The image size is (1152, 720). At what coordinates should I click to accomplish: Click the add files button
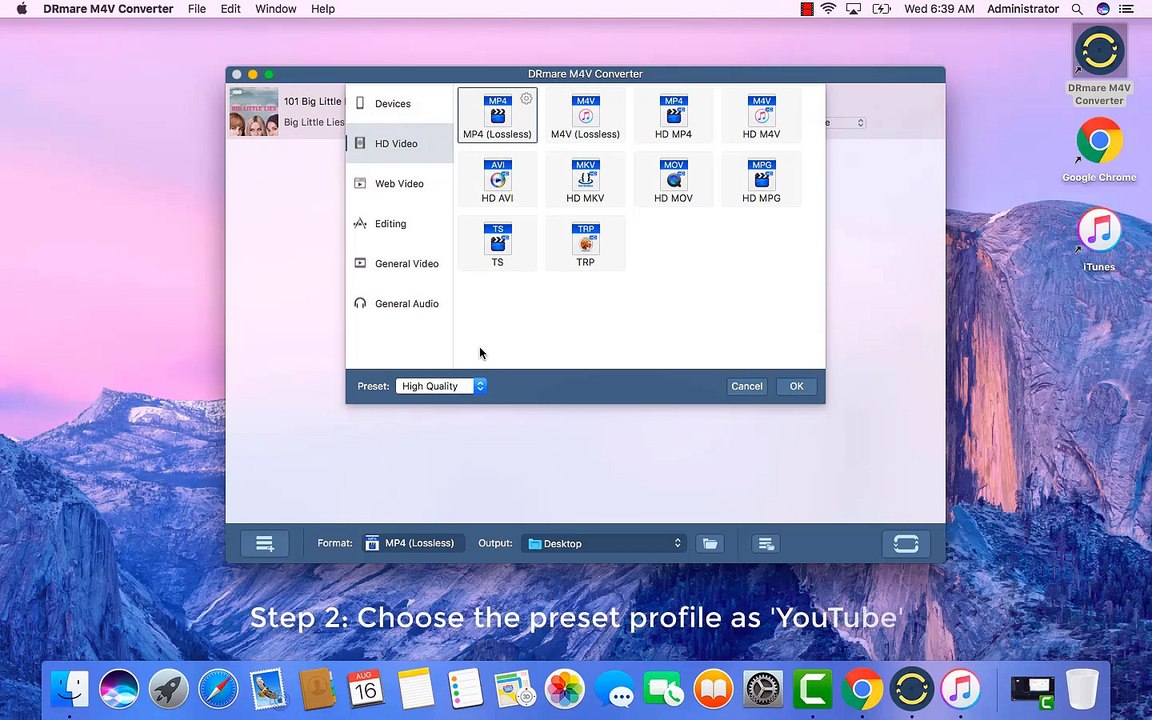pyautogui.click(x=264, y=544)
